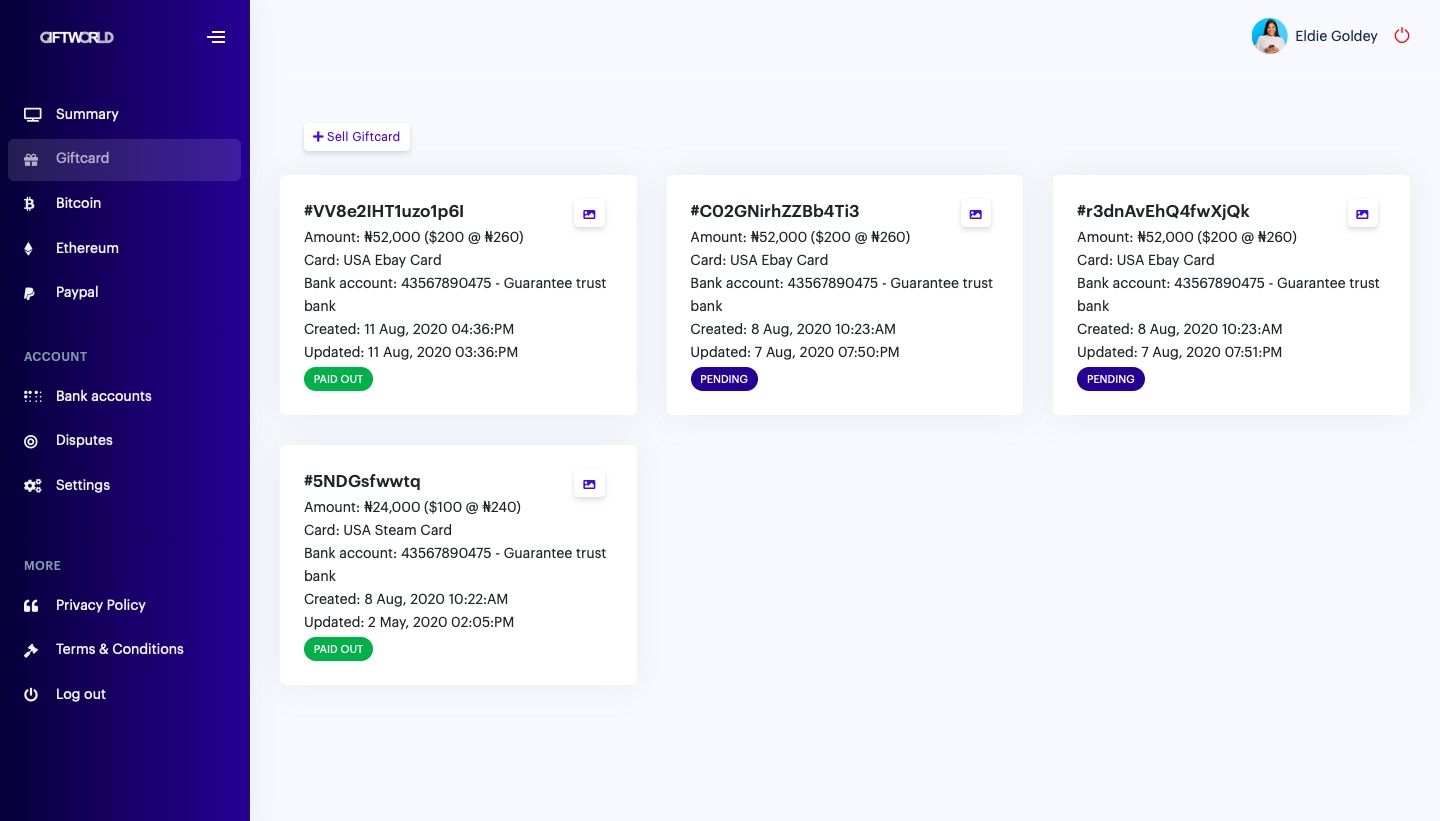
Task: Click Log out in the sidebar
Action: (81, 694)
